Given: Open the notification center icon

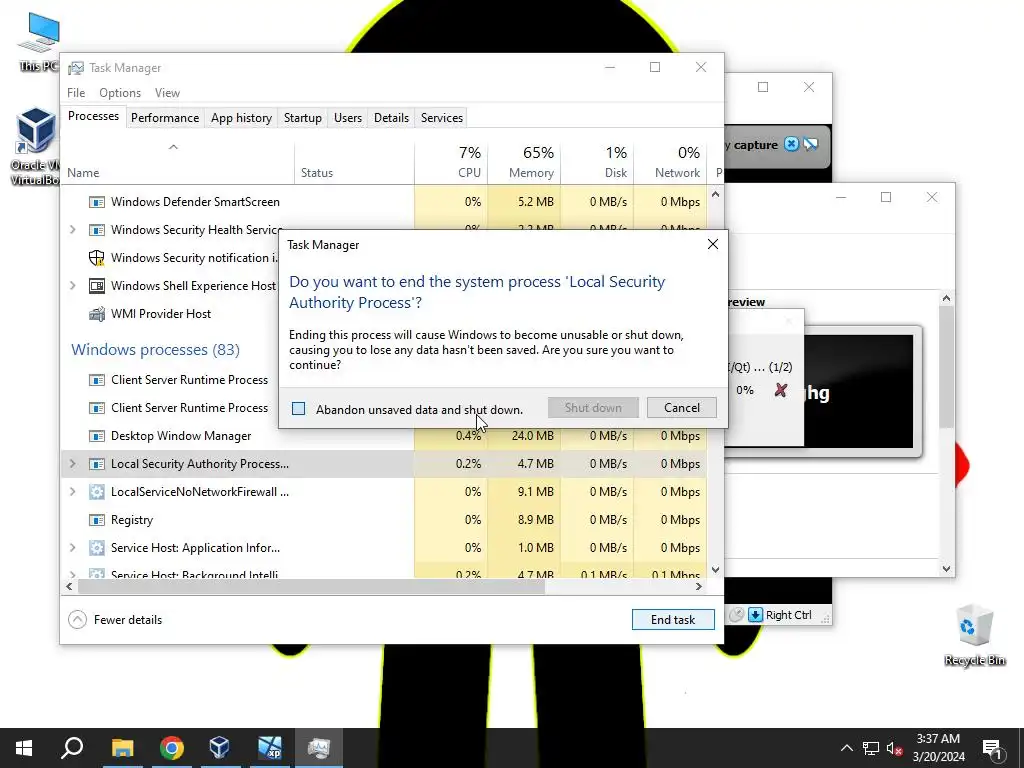Looking at the screenshot, I should coord(992,748).
